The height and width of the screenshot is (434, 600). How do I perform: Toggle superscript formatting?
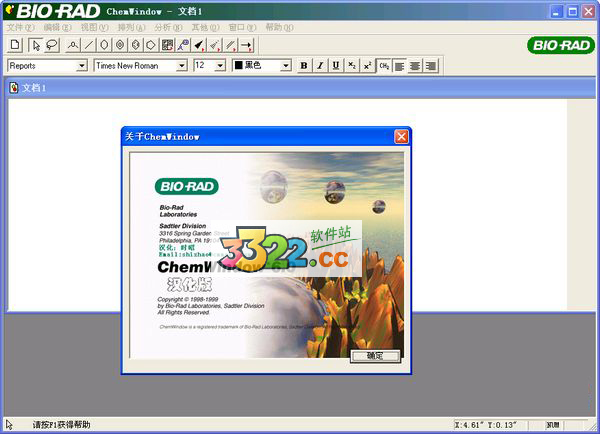click(x=367, y=66)
